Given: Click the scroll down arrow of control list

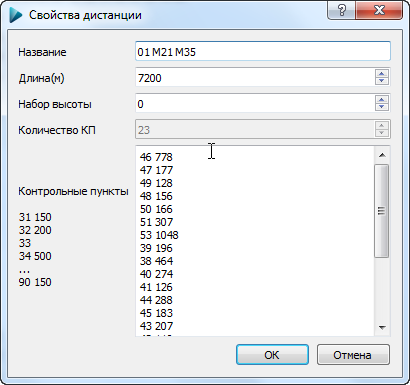Looking at the screenshot, I should 382,328.
